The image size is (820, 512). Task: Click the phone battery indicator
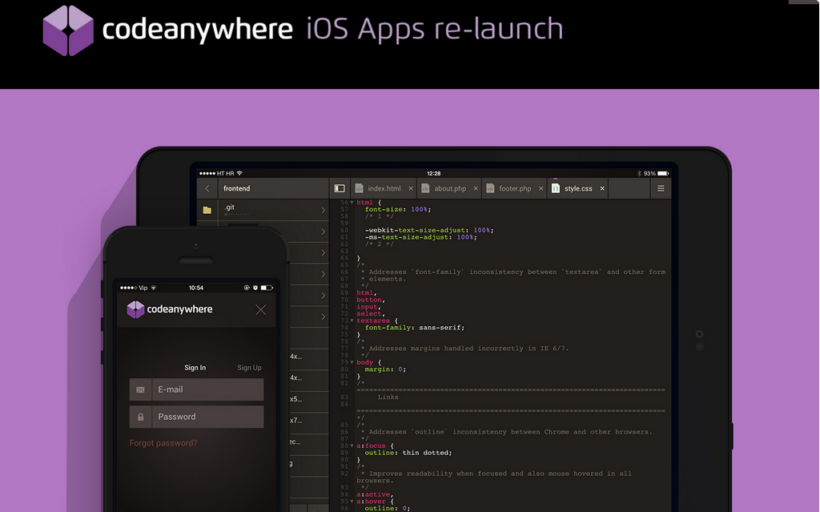[267, 288]
